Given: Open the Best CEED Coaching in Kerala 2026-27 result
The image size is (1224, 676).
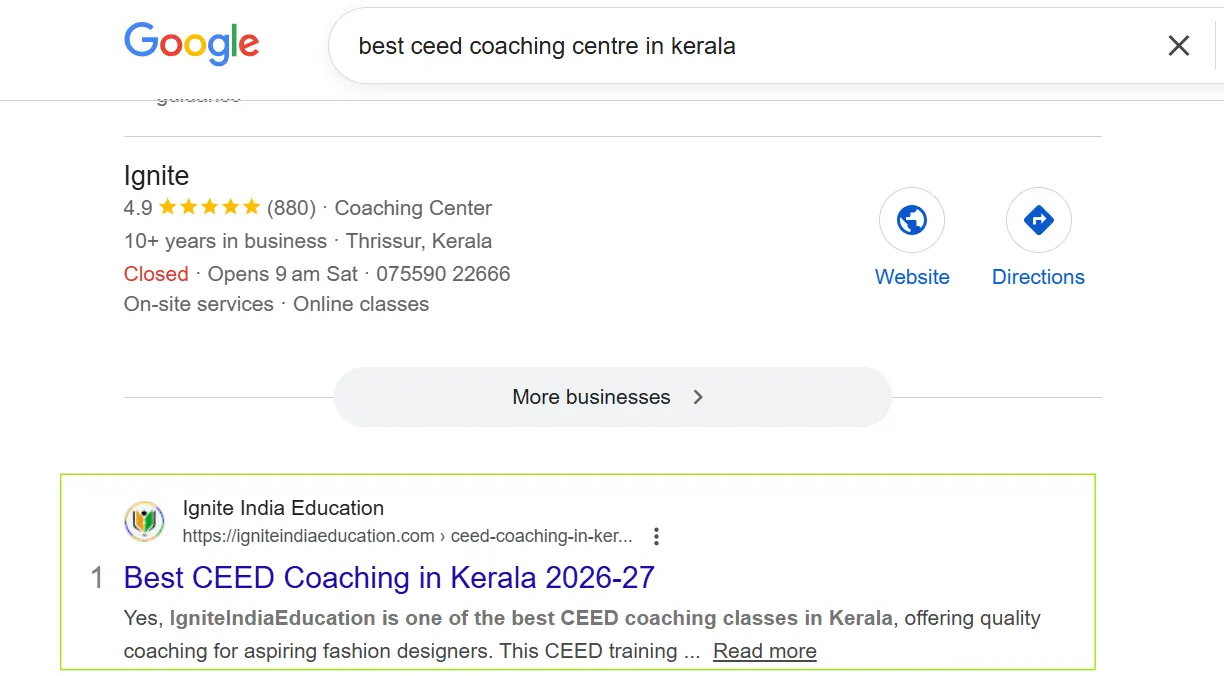Looking at the screenshot, I should pos(389,578).
